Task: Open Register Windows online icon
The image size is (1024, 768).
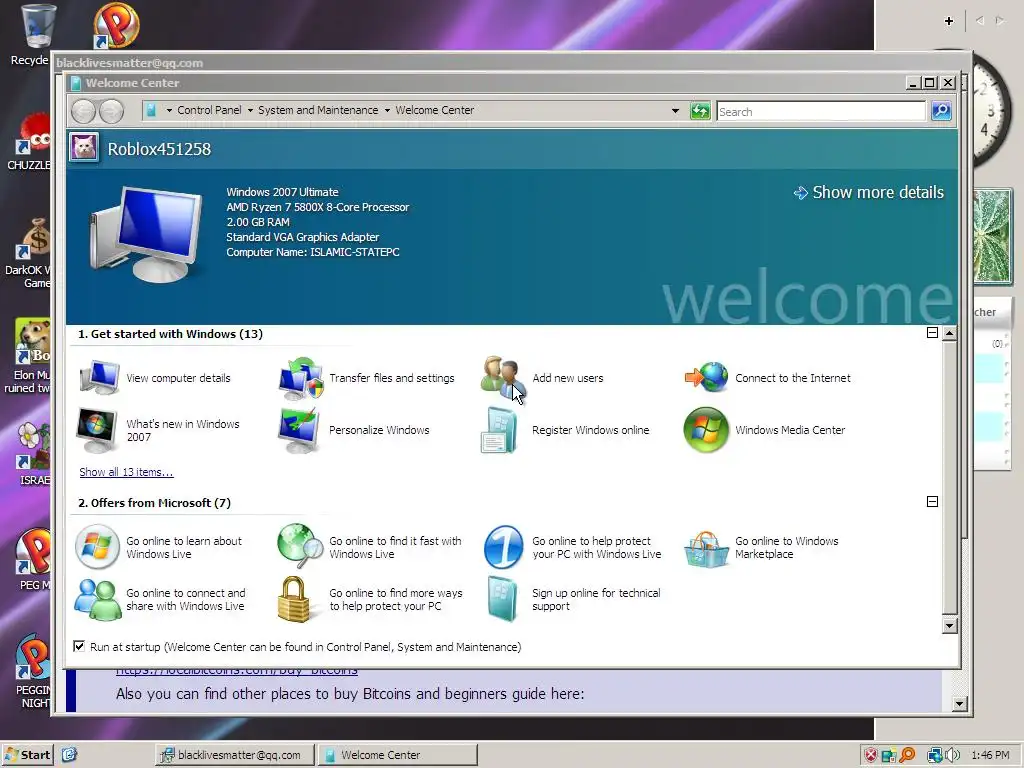Action: 500,430
